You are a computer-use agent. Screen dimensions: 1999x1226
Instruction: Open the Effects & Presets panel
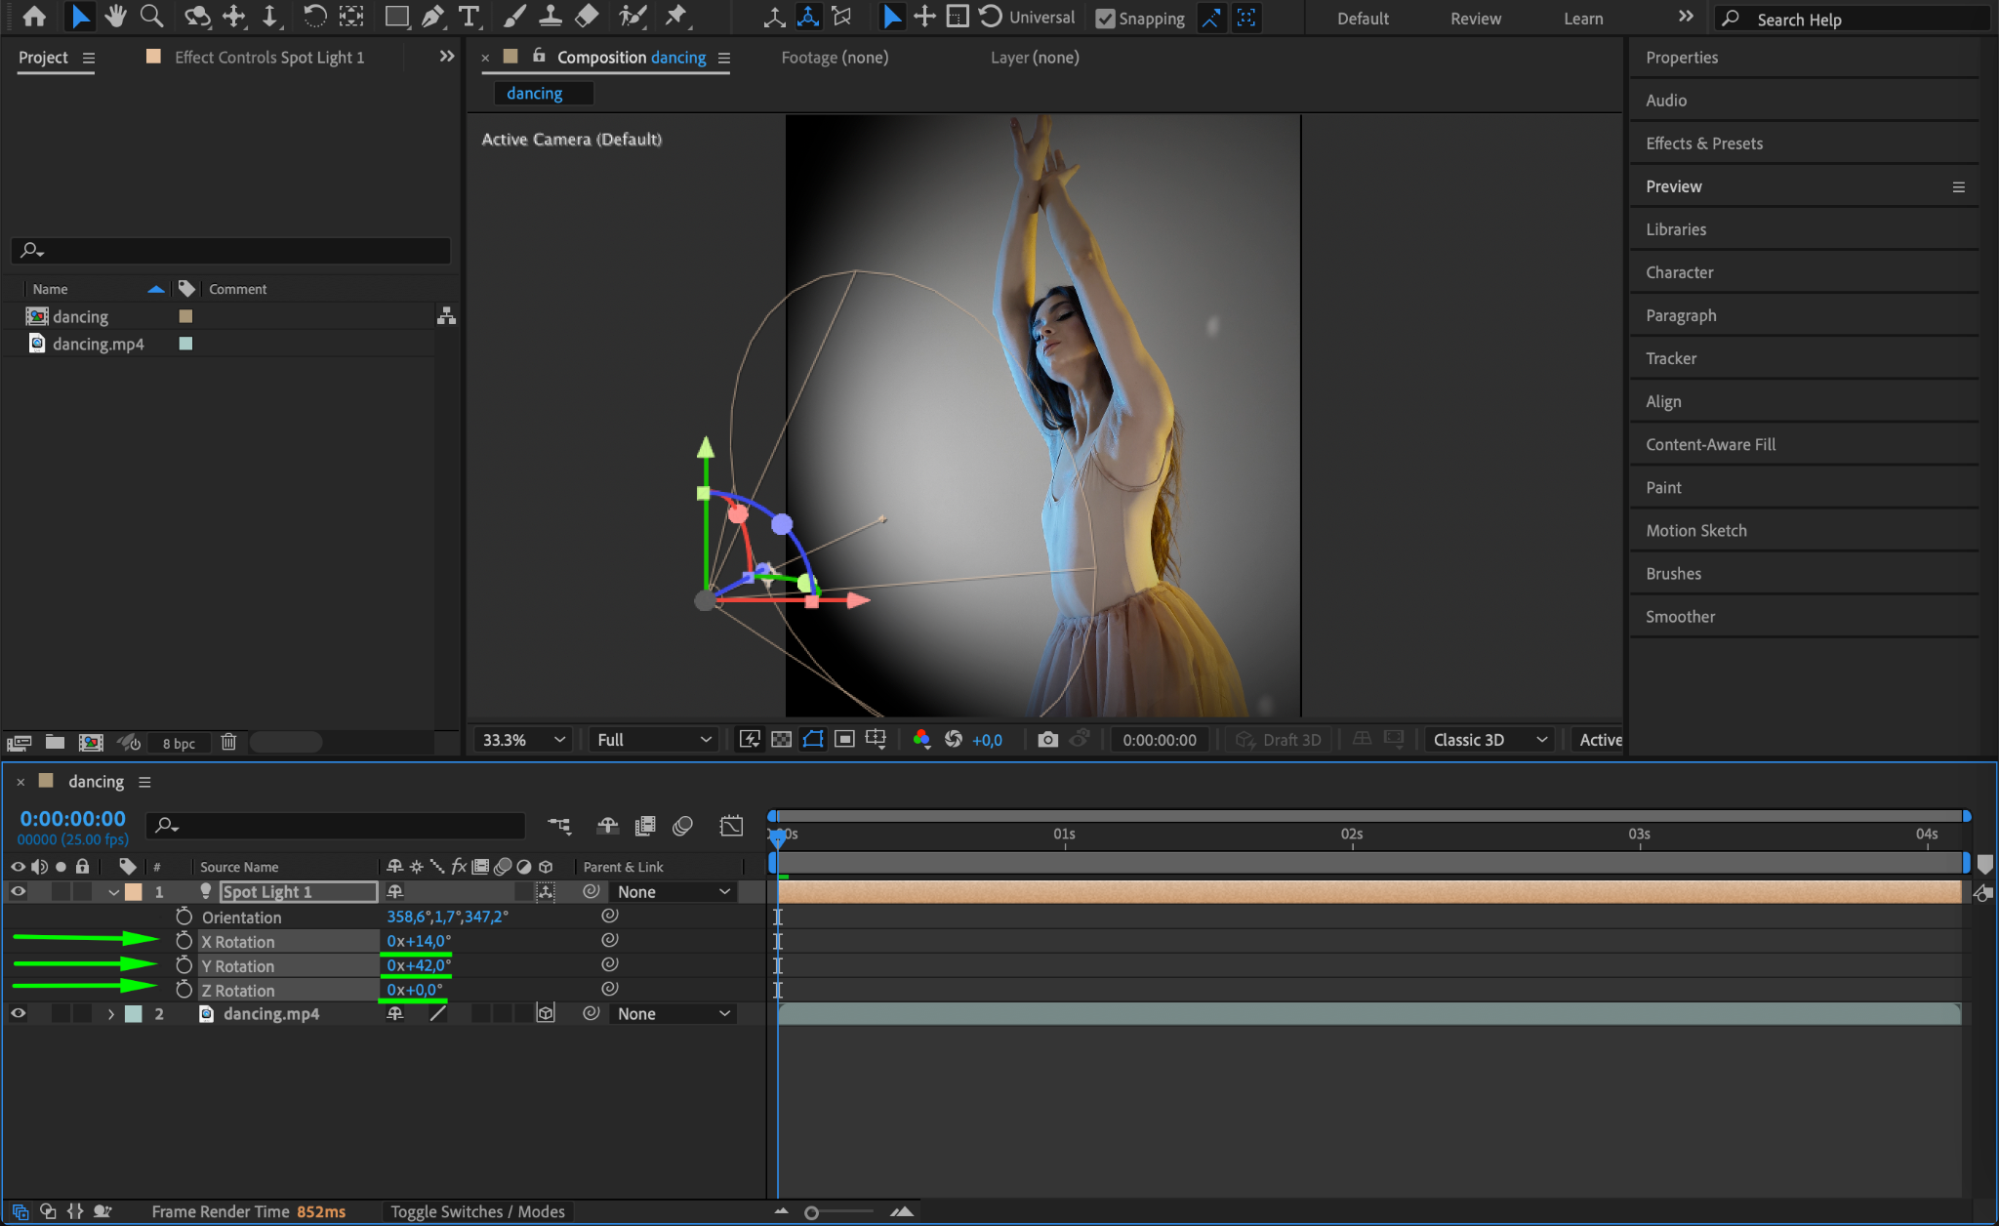(1704, 143)
